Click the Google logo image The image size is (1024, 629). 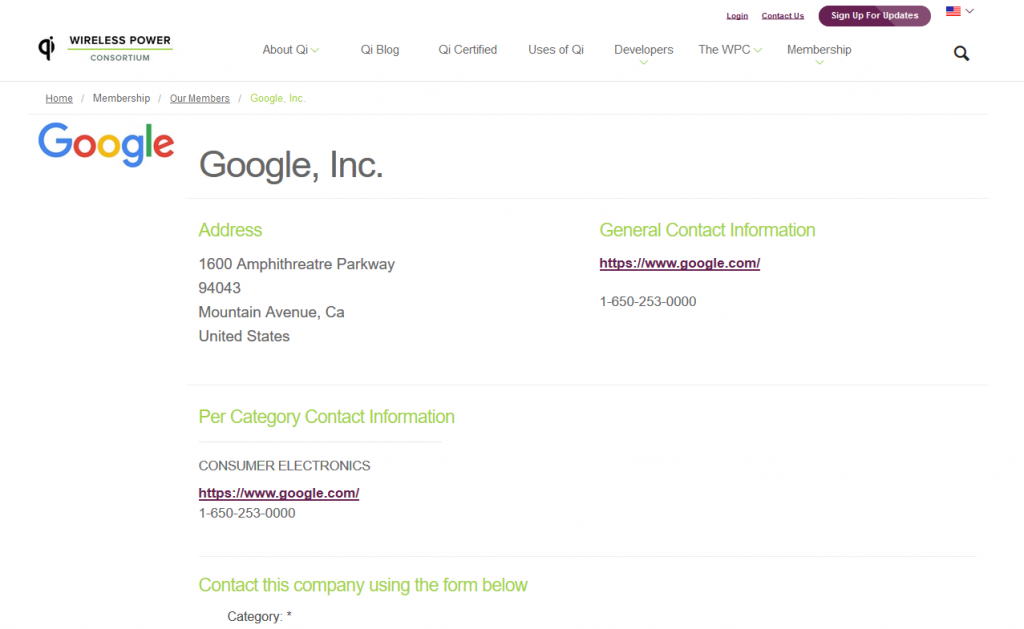click(106, 145)
